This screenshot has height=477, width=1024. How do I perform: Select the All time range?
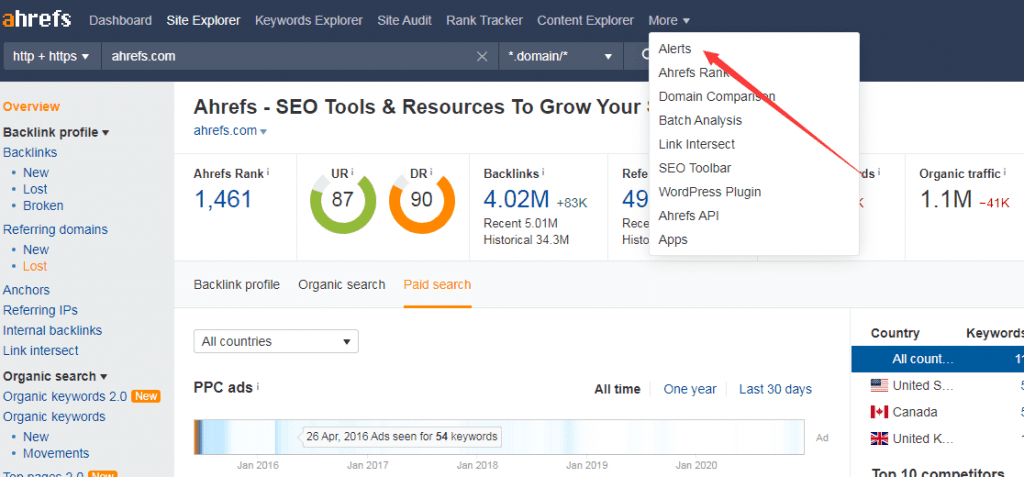(617, 389)
